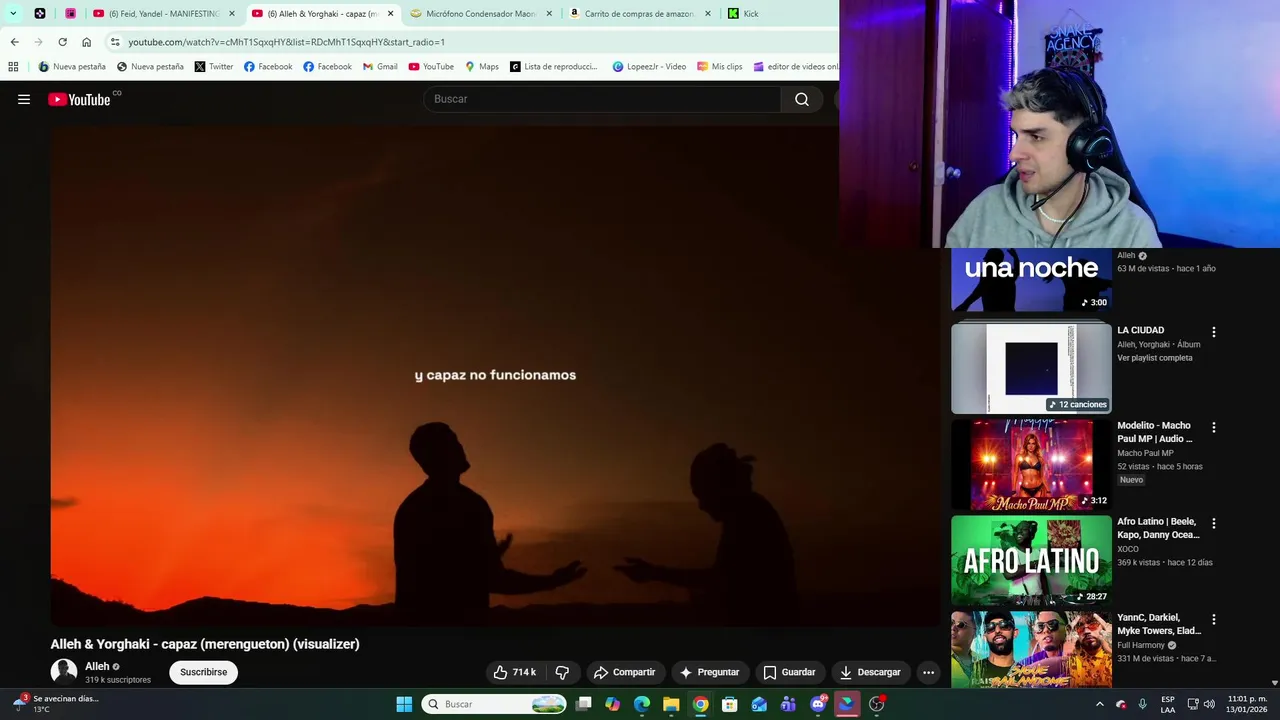Open File Explorer from taskbar
Viewport: 1280px width, 720px height.
tap(671, 704)
